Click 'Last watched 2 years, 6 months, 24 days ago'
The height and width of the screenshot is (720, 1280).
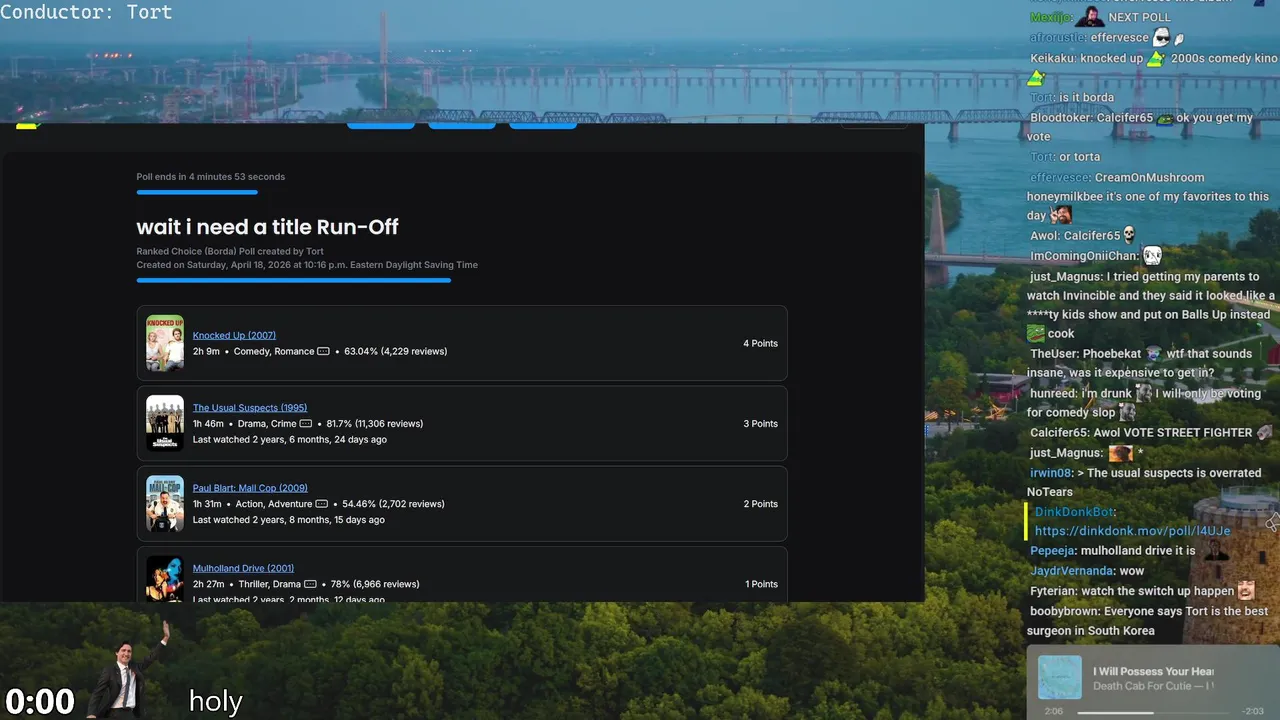tap(290, 440)
